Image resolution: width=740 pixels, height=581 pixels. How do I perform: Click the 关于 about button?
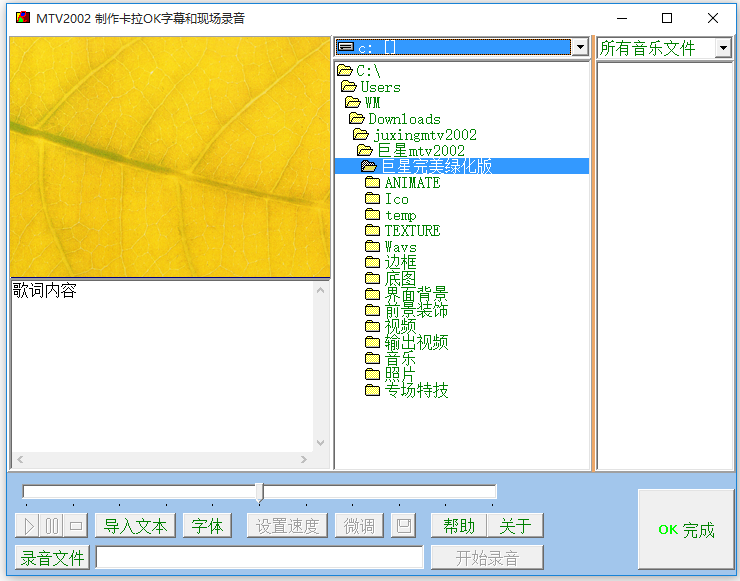[516, 526]
